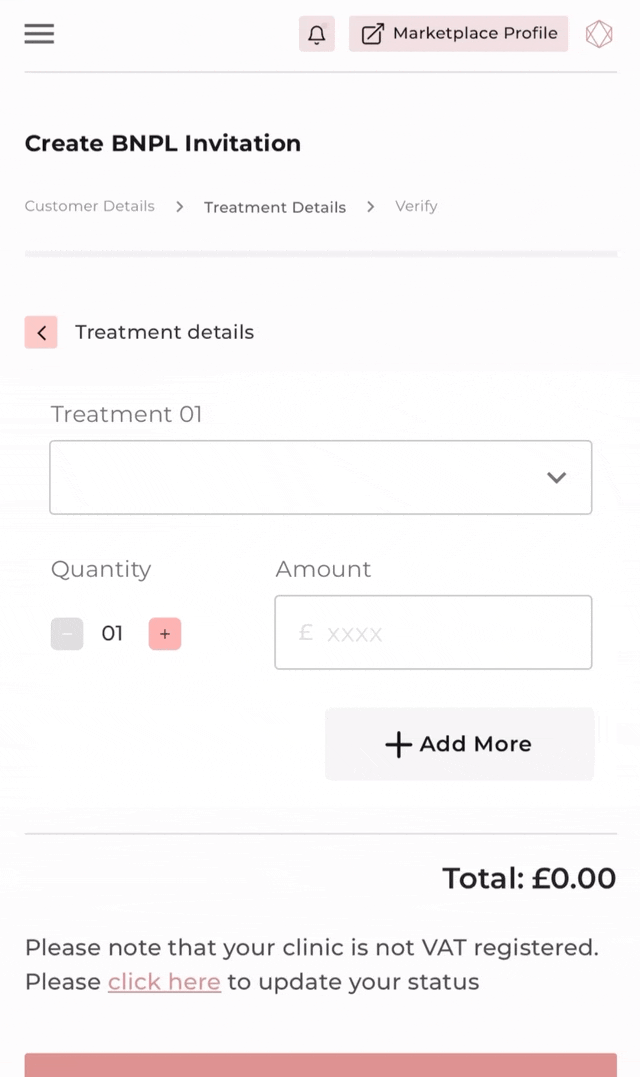Select the Treatment Details breadcrumb step
The height and width of the screenshot is (1077, 640).
275,207
